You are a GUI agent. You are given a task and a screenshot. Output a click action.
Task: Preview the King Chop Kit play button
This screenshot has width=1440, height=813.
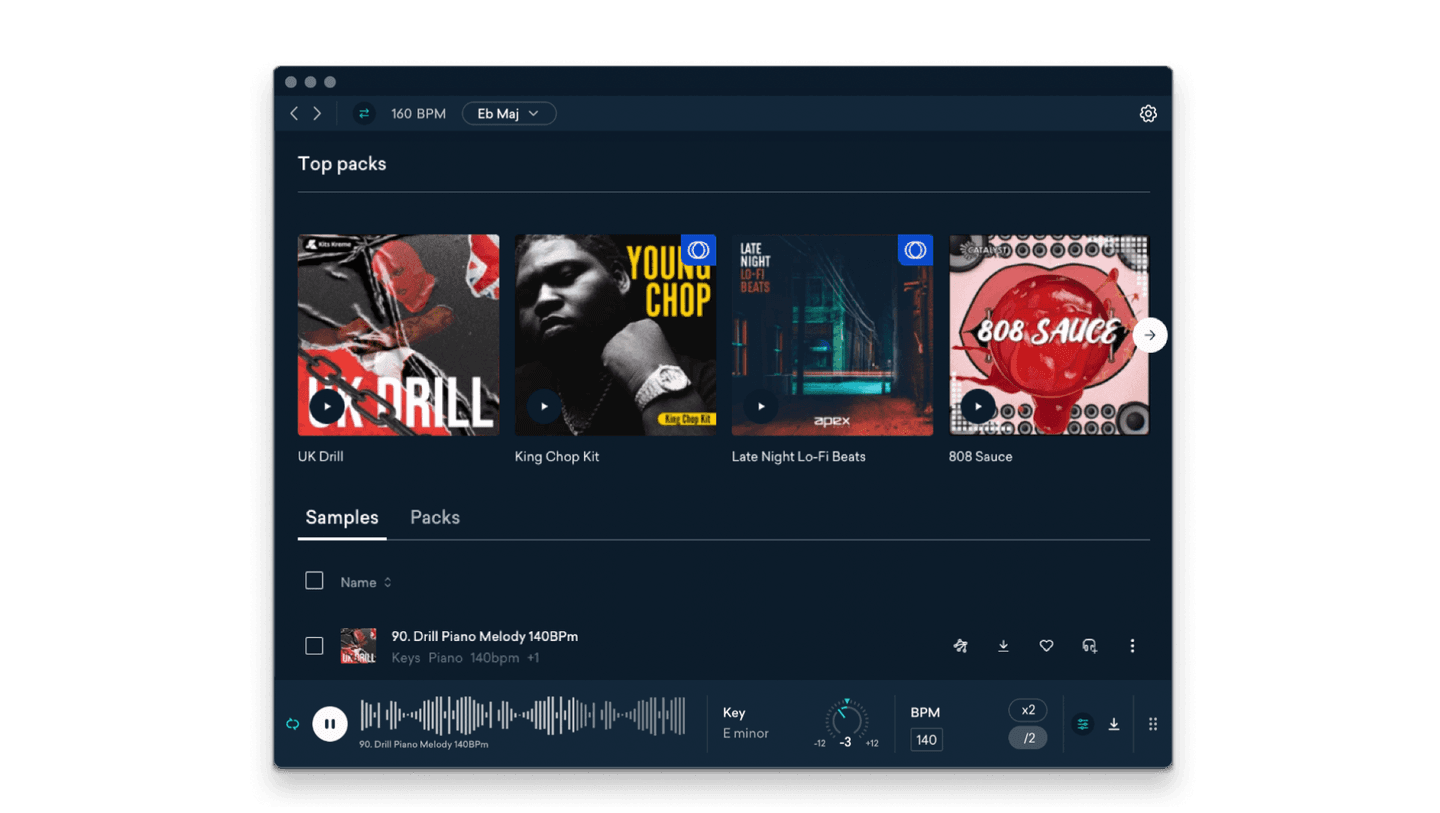coord(544,406)
